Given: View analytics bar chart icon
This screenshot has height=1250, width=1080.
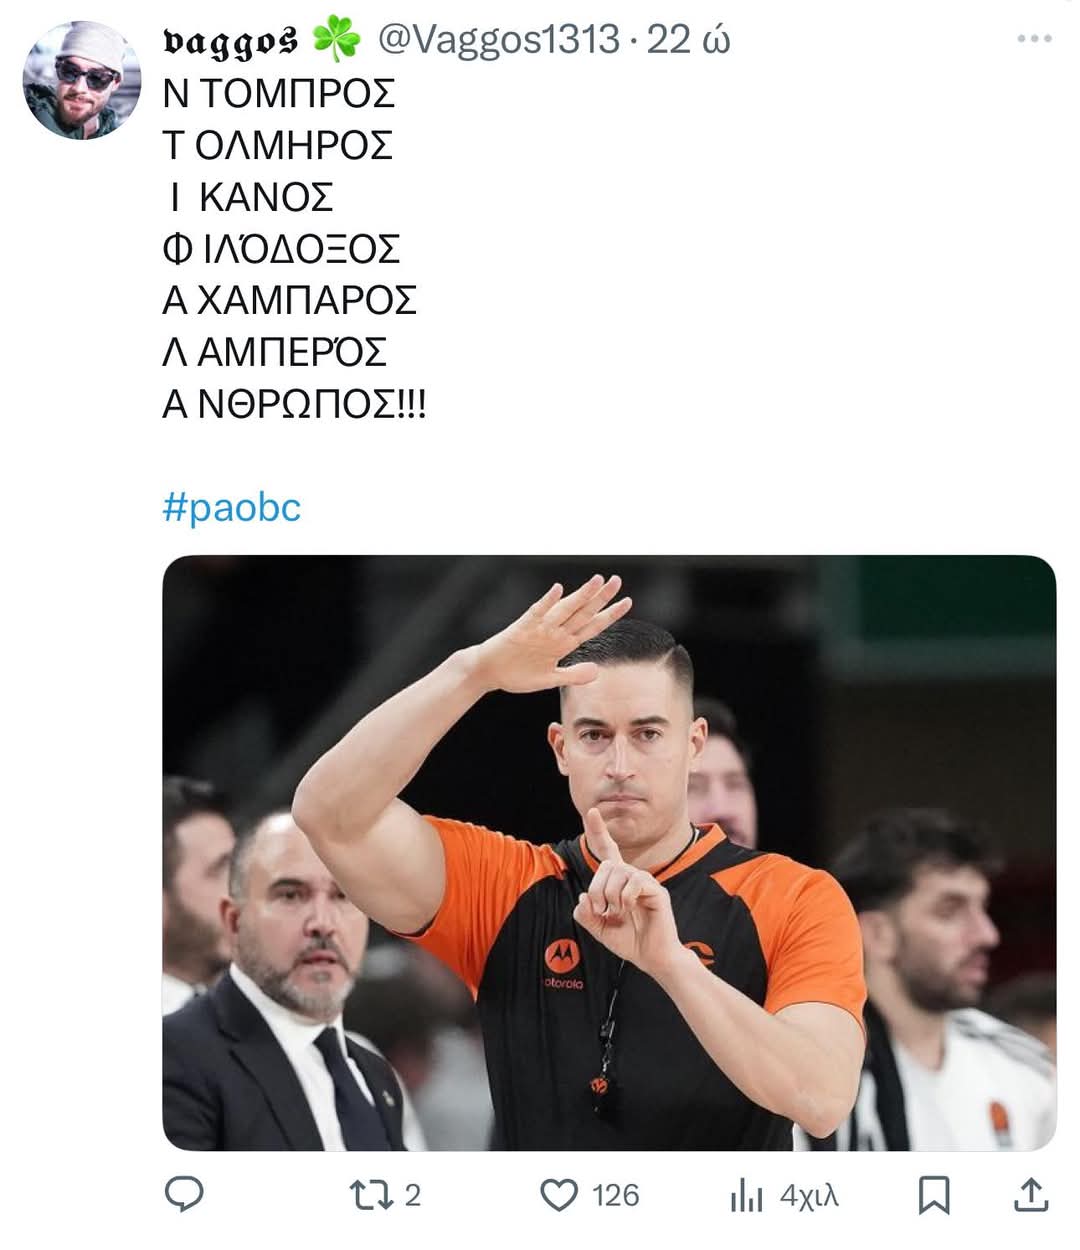Looking at the screenshot, I should pos(746,1195).
